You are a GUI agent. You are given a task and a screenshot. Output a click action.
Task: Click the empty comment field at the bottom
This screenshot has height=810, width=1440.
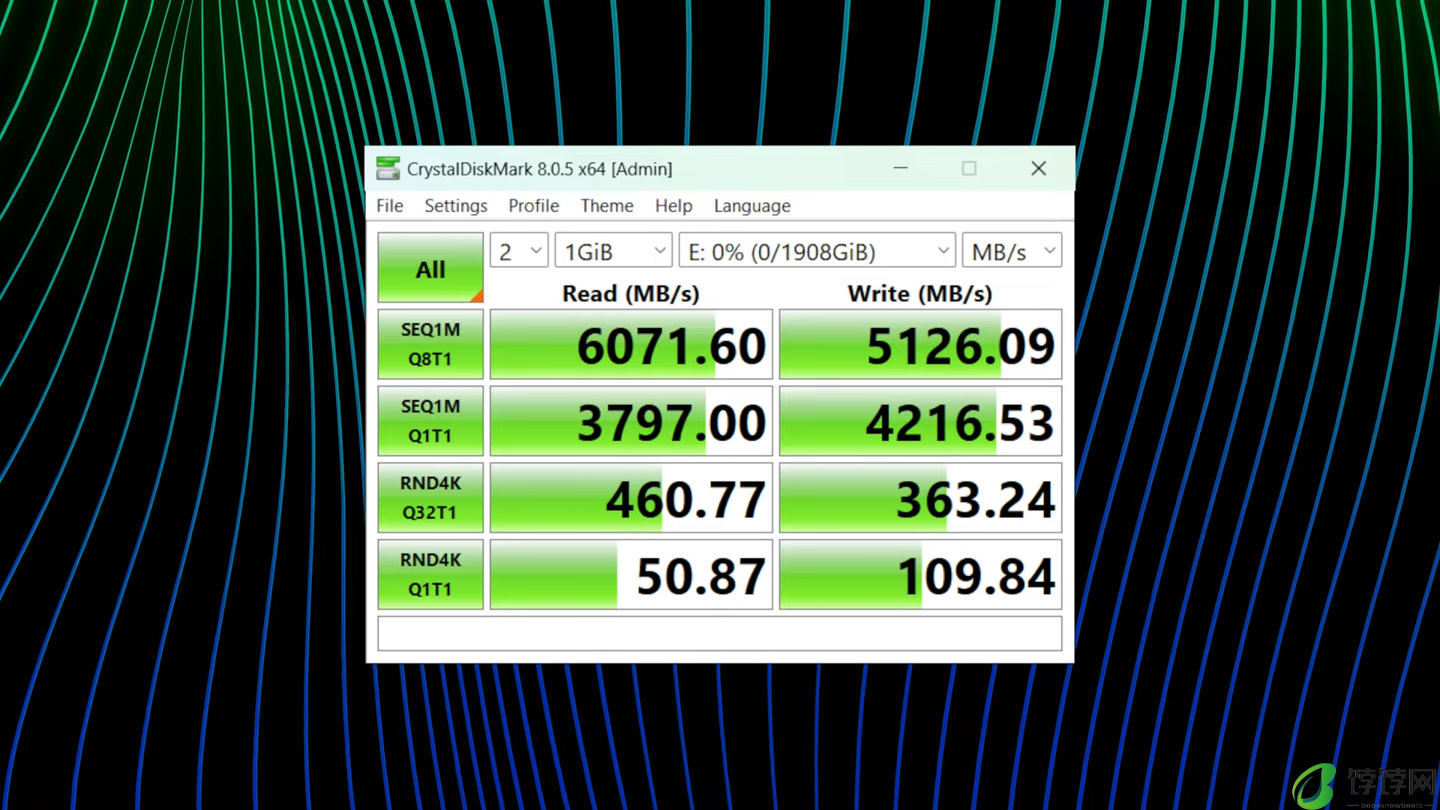[x=720, y=634]
